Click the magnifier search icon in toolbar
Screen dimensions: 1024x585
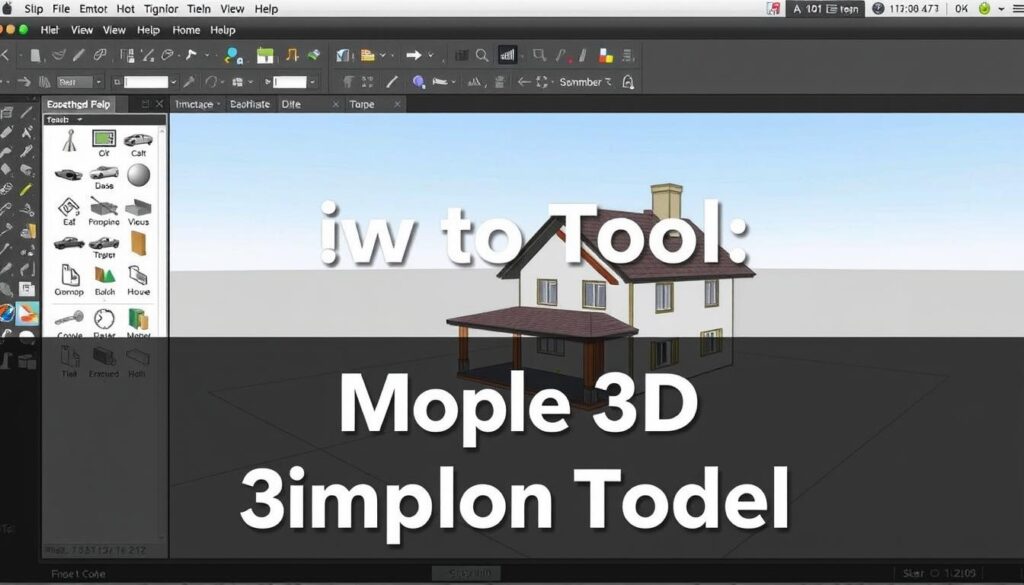pyautogui.click(x=482, y=55)
